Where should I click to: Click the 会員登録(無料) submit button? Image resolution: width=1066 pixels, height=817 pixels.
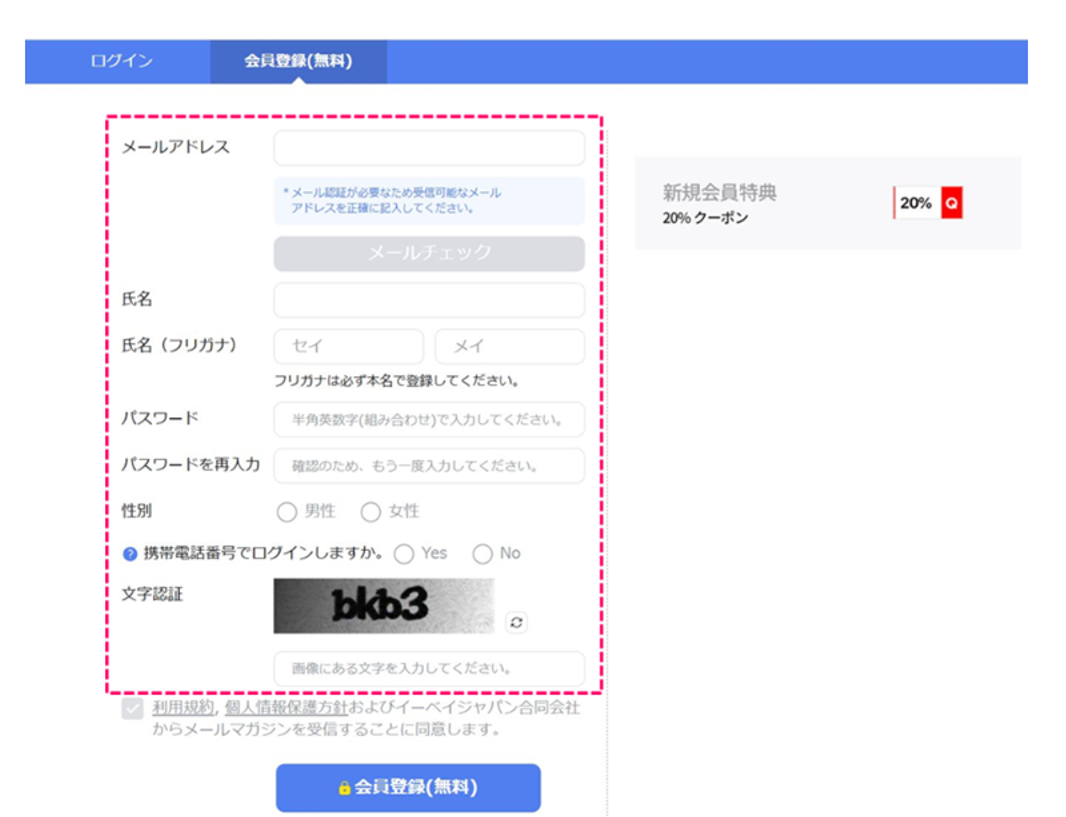coord(408,787)
